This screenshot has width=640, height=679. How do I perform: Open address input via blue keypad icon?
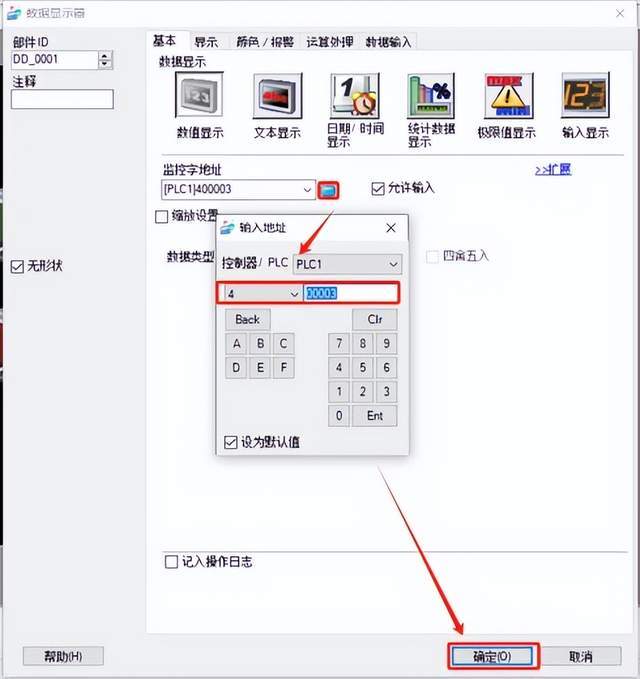[x=328, y=190]
